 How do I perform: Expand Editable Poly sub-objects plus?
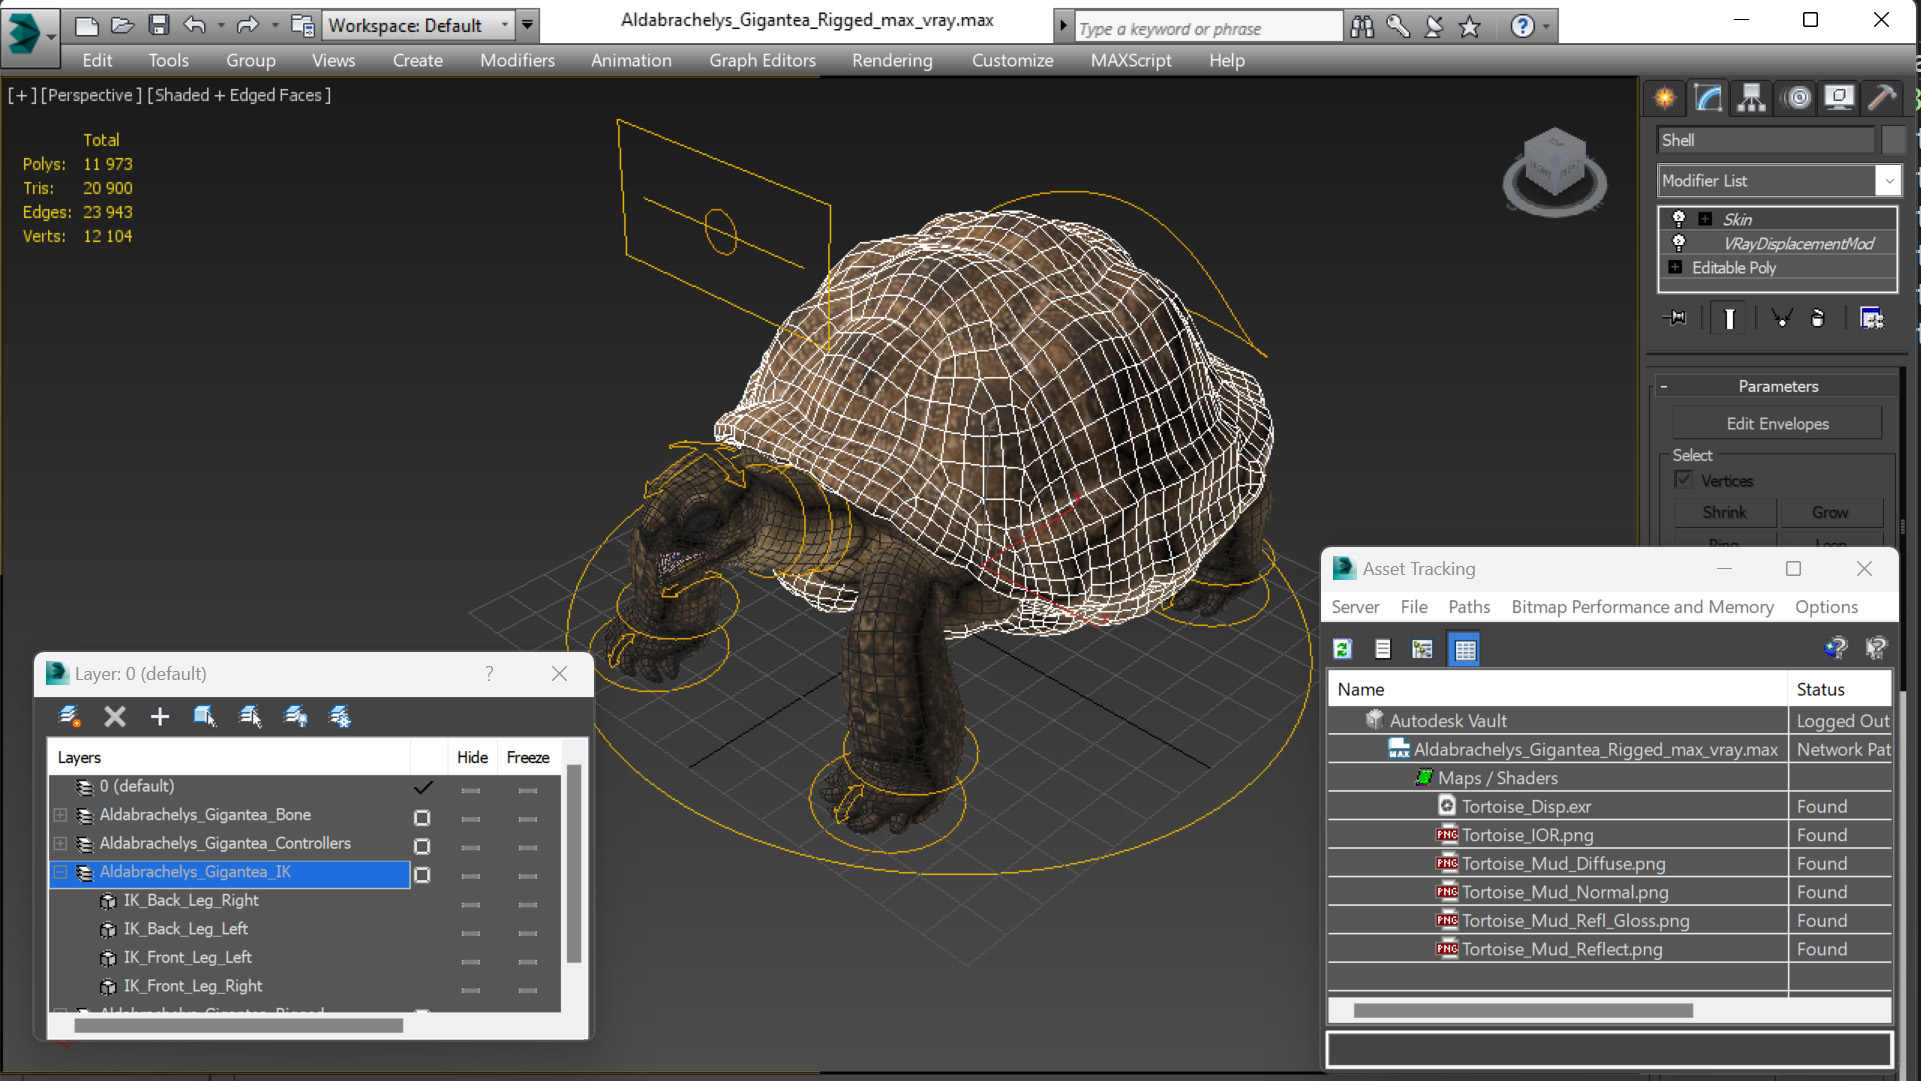(x=1675, y=267)
